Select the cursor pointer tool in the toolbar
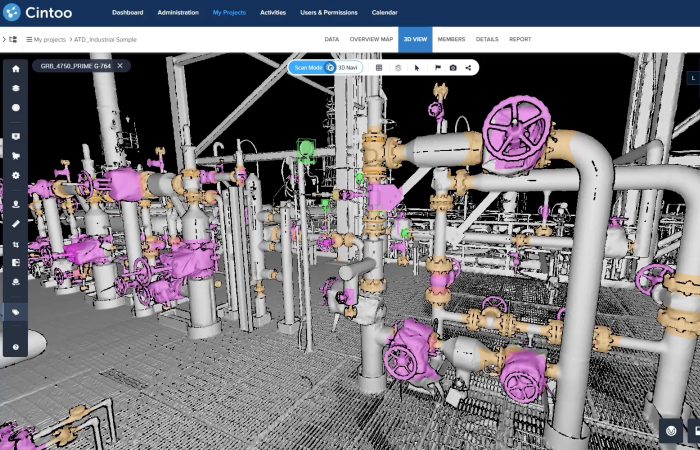 417,67
